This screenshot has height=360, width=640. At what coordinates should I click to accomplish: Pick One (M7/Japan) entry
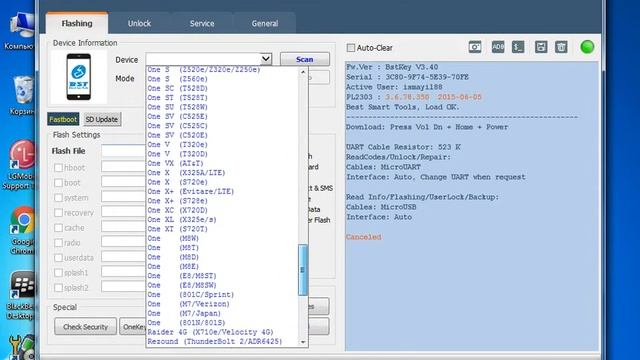pyautogui.click(x=222, y=313)
